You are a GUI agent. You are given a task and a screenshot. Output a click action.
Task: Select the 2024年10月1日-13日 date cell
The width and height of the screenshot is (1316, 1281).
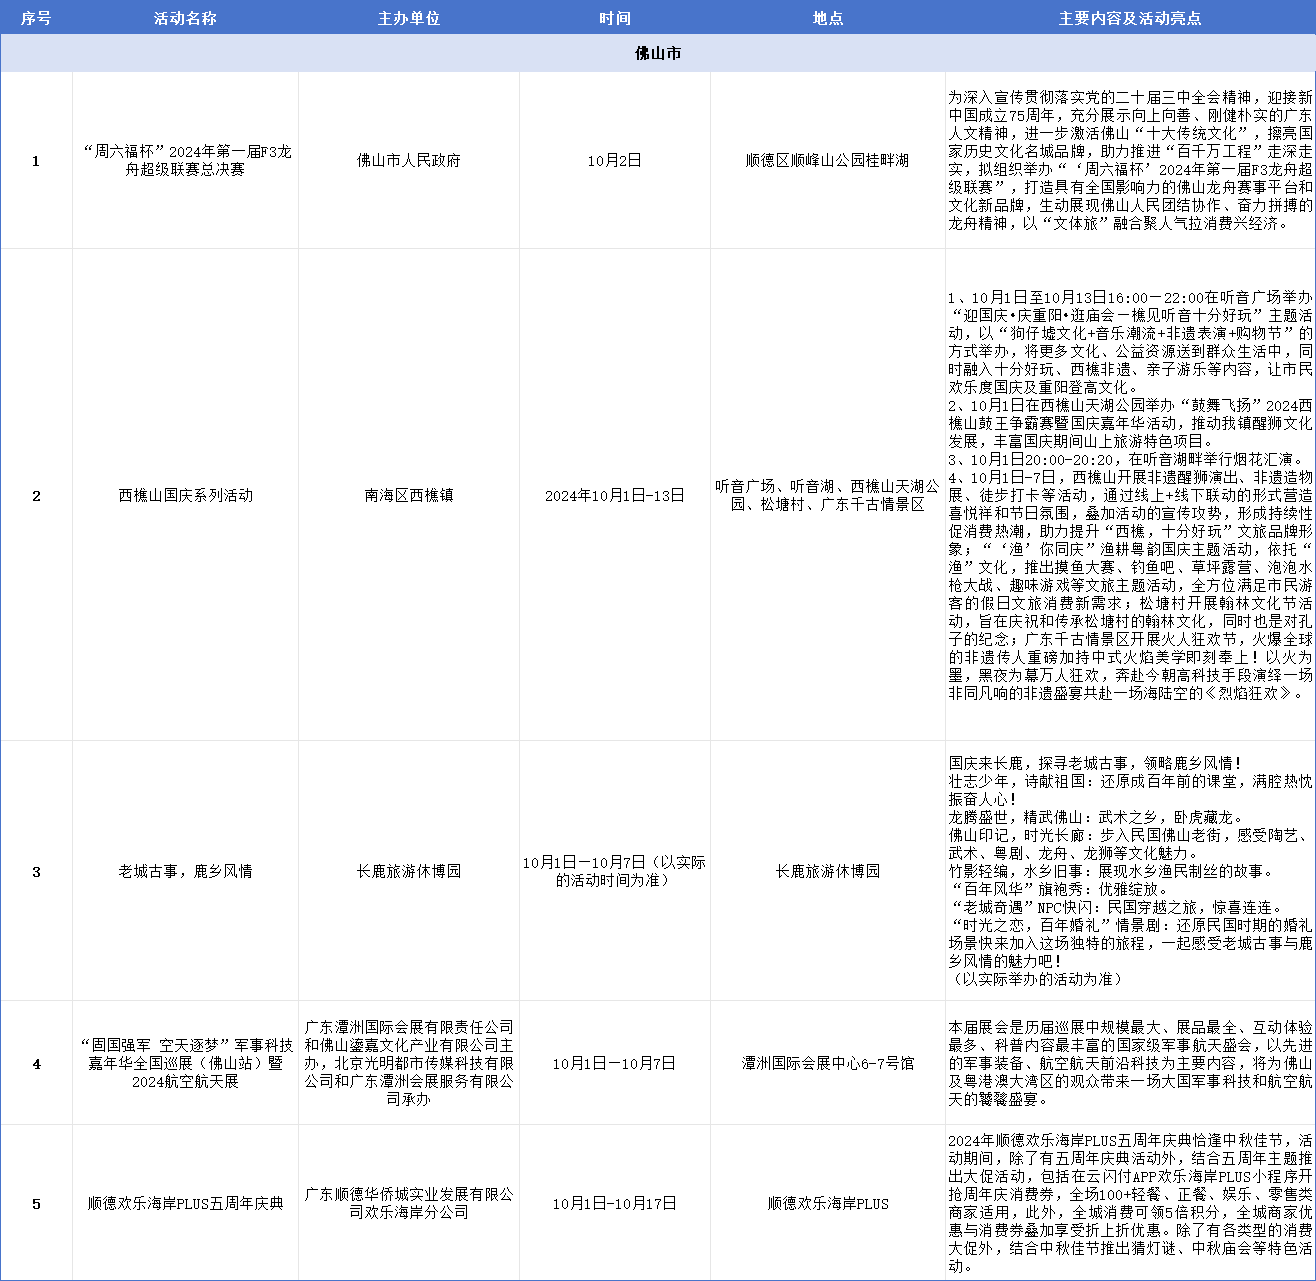pyautogui.click(x=614, y=495)
